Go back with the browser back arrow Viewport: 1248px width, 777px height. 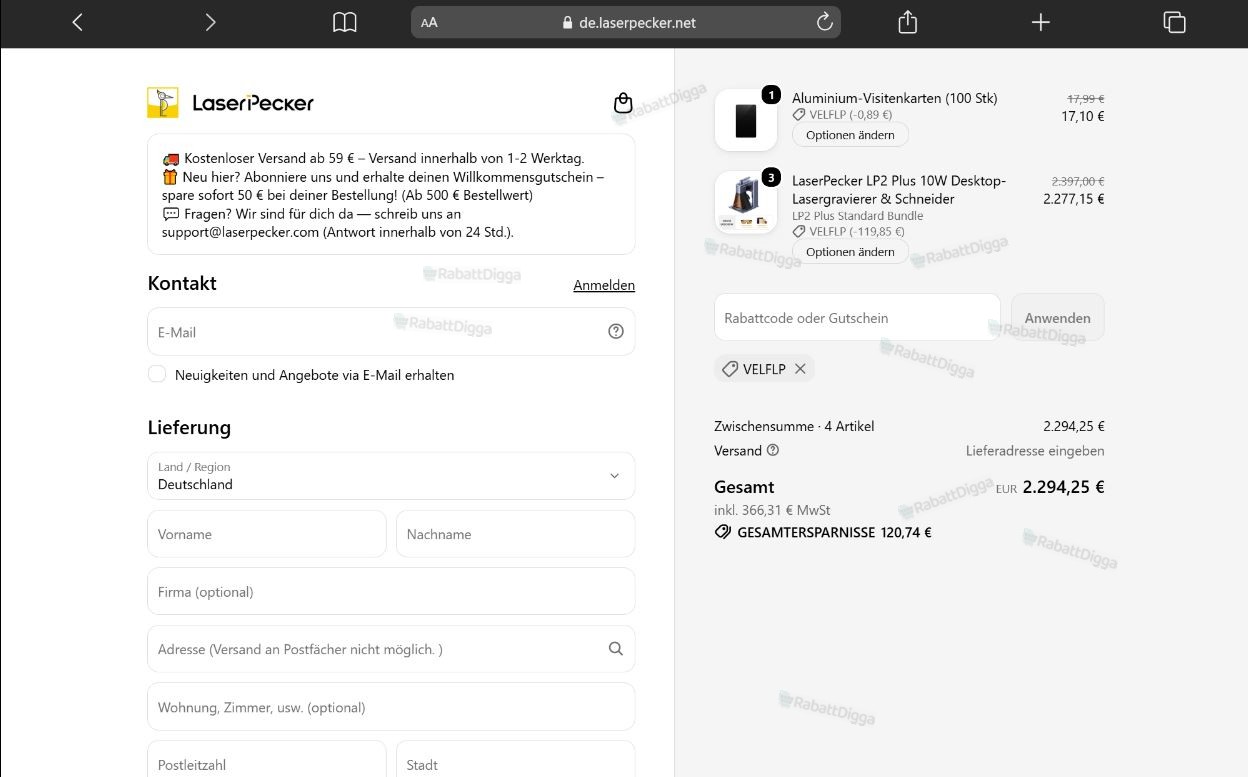click(x=77, y=22)
